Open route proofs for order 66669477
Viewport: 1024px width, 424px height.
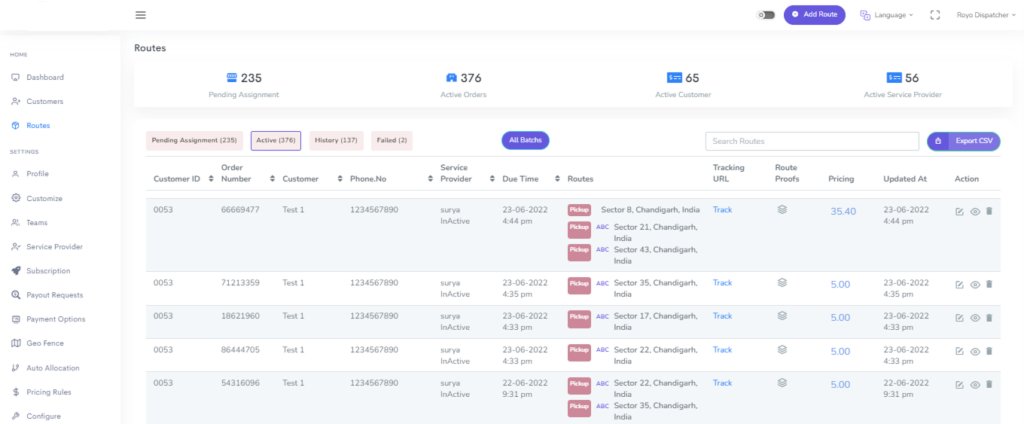[x=783, y=210]
